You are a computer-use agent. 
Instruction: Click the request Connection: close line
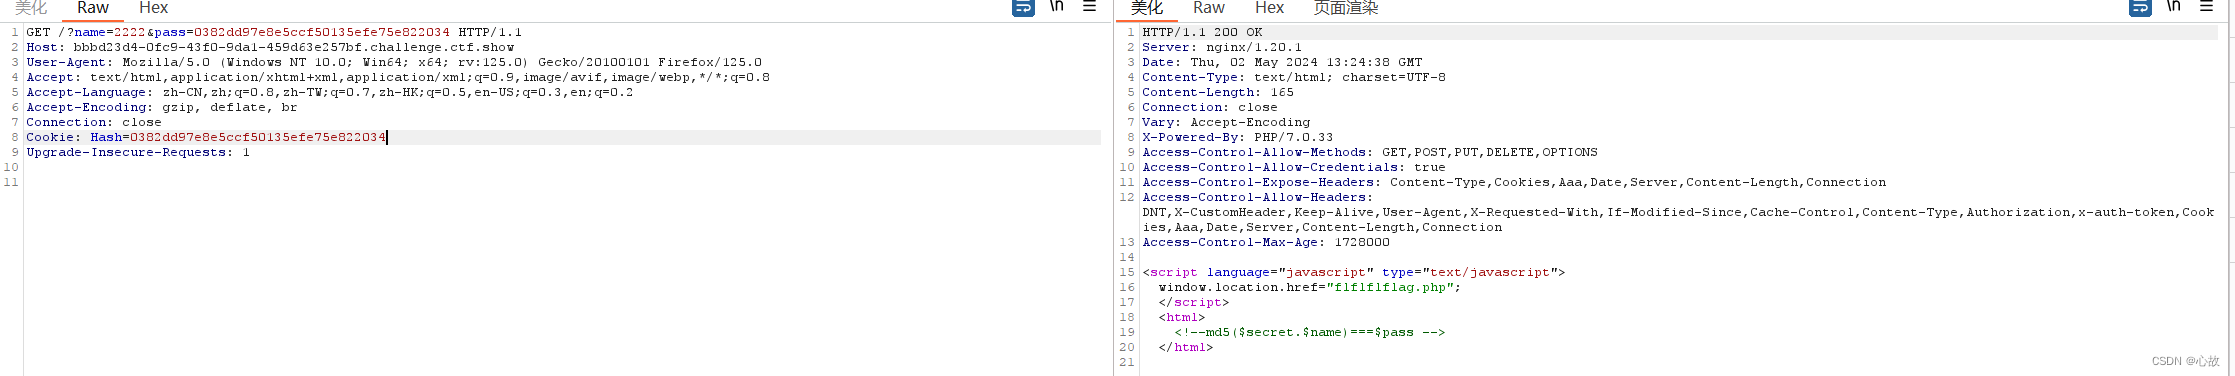94,122
